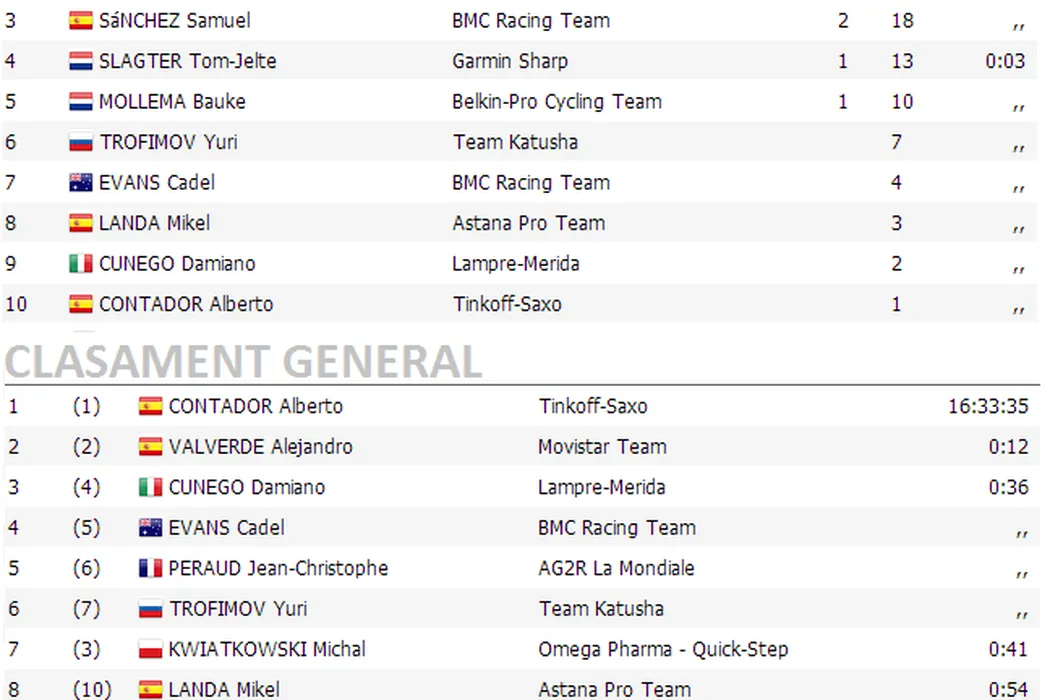Image resolution: width=1050 pixels, height=700 pixels.
Task: Open the AG2R La Mondiale team link
Action: 616,569
